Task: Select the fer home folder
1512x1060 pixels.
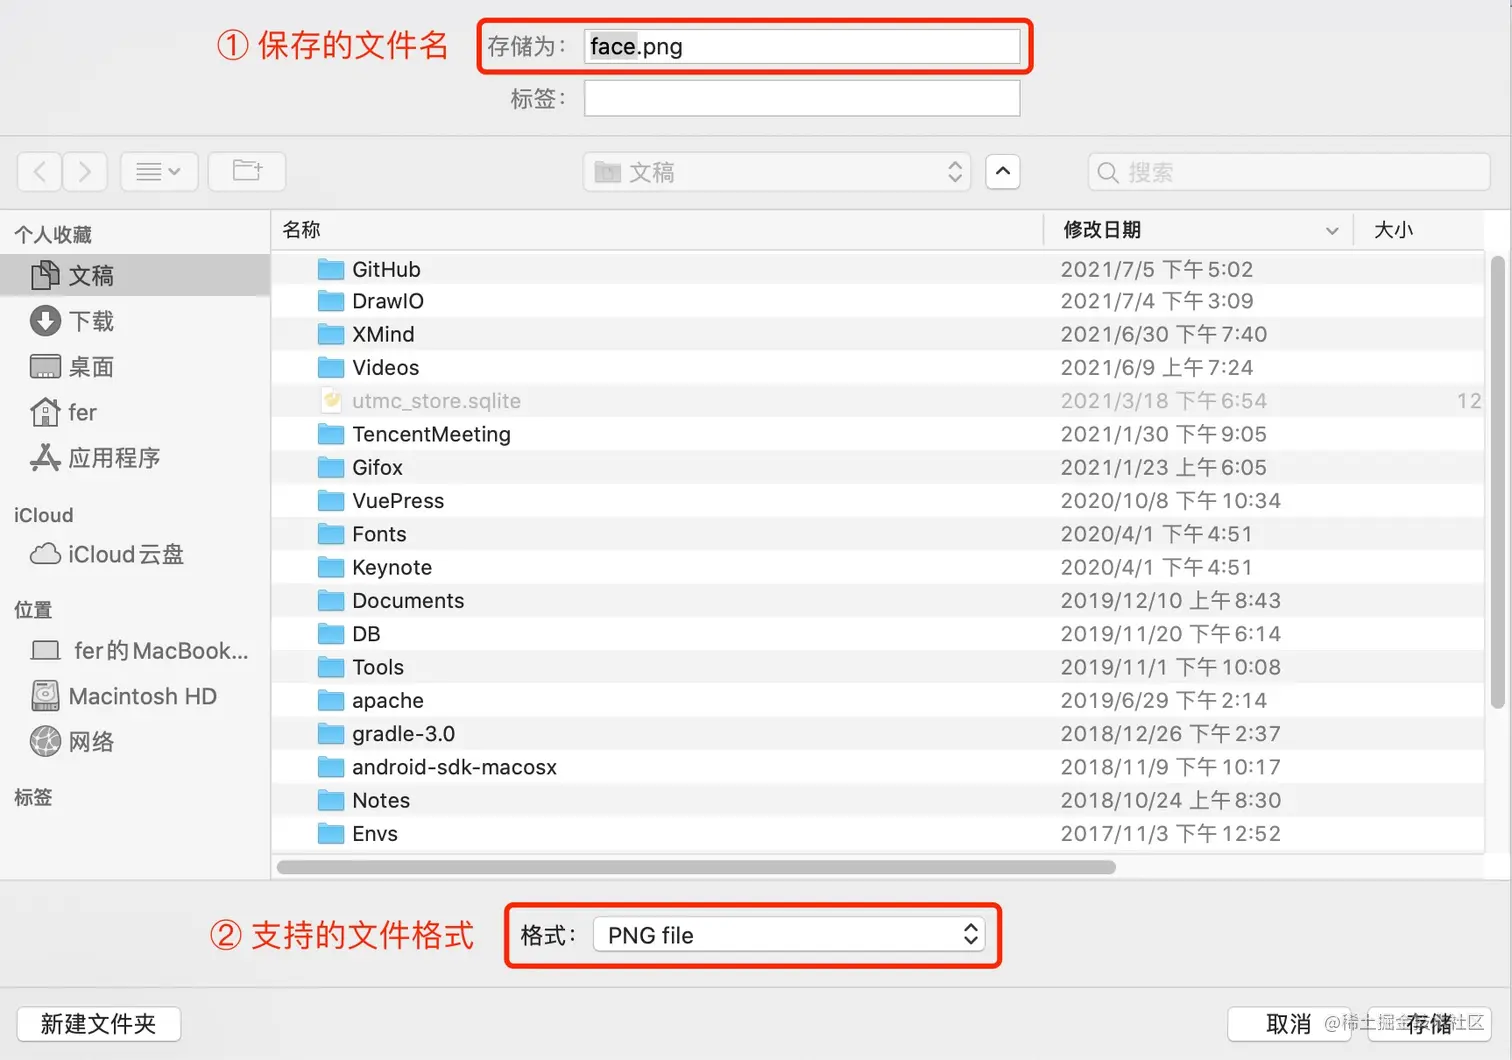Action: [135, 412]
